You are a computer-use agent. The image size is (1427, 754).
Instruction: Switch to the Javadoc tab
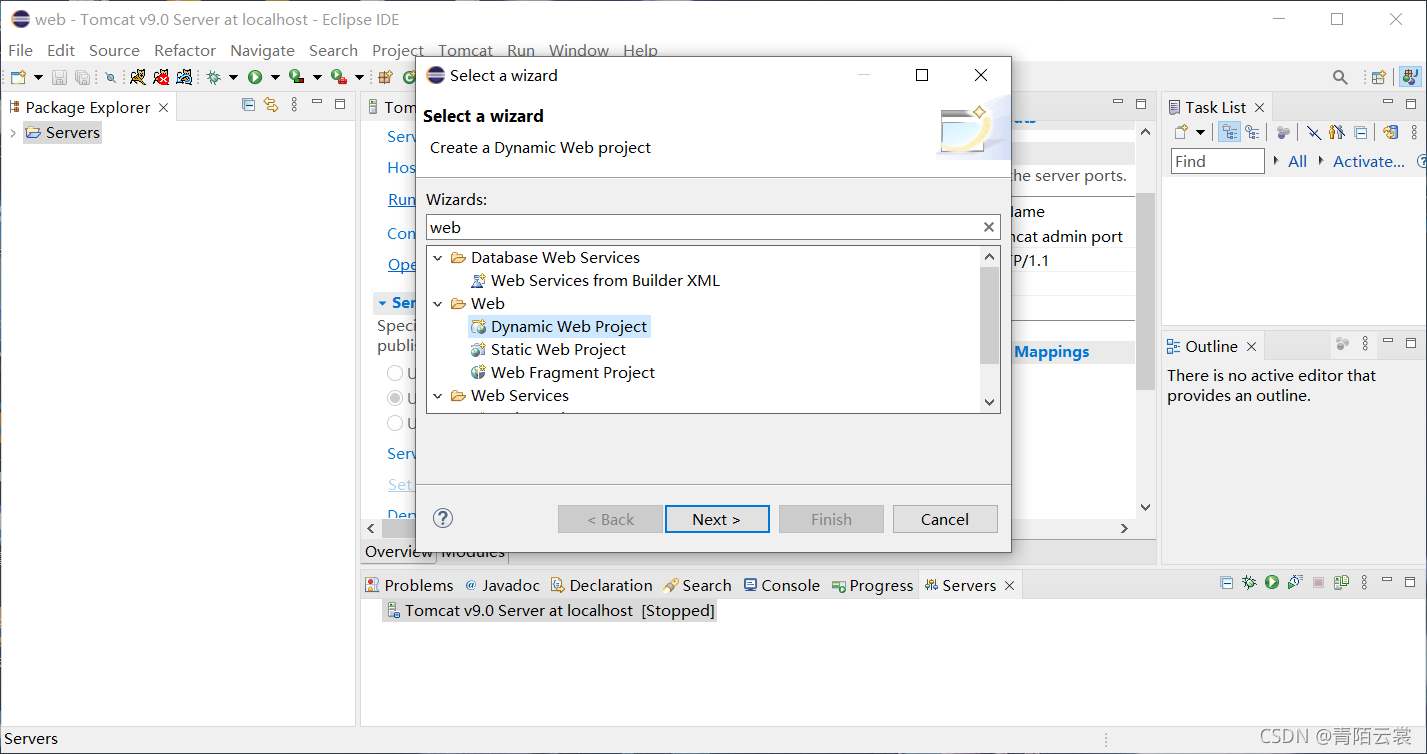click(502, 585)
